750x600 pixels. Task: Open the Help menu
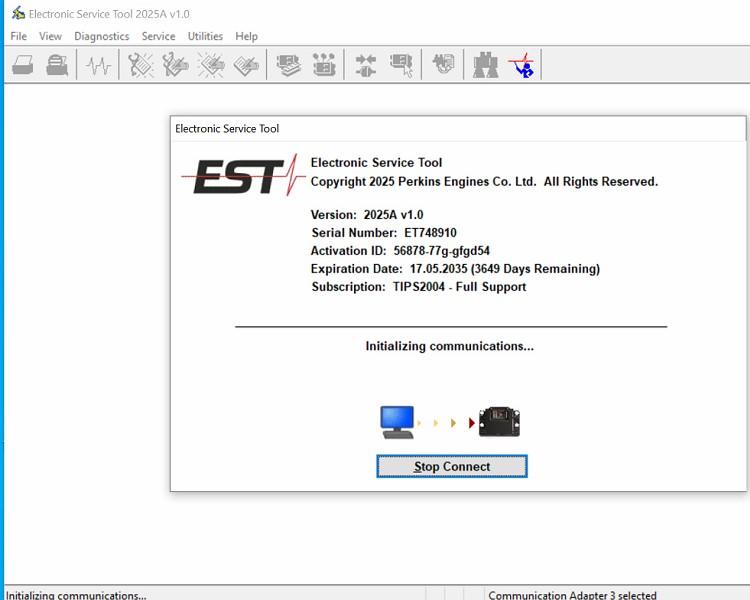[246, 36]
